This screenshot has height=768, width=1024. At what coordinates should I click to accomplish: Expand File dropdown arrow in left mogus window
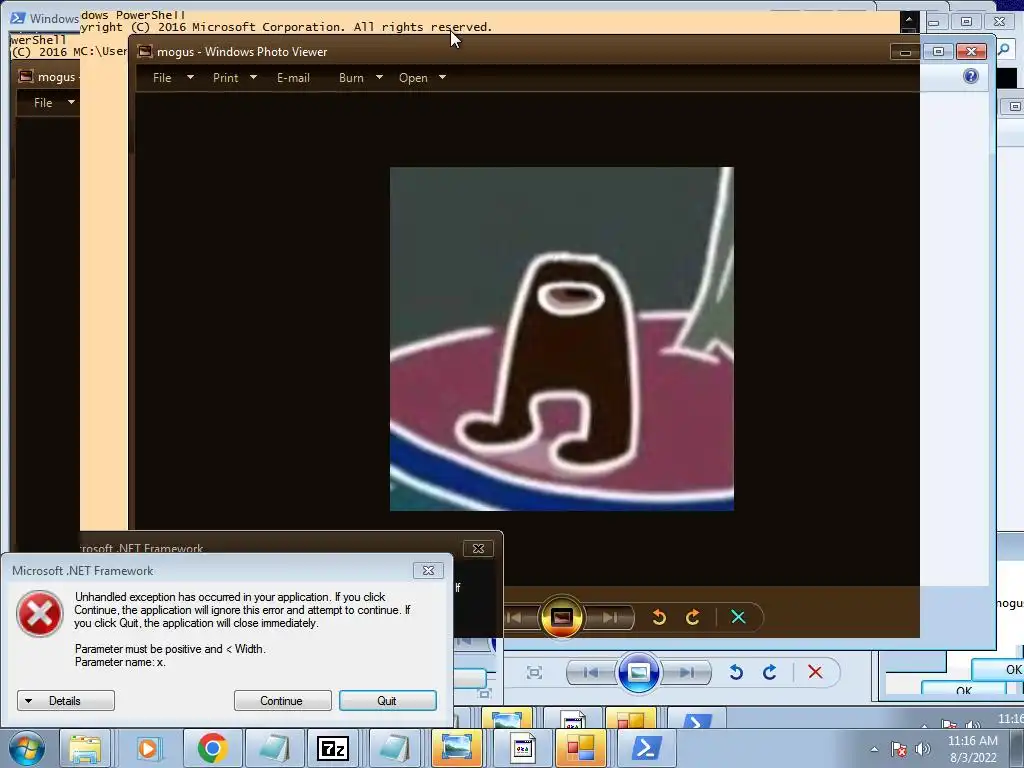coord(71,102)
